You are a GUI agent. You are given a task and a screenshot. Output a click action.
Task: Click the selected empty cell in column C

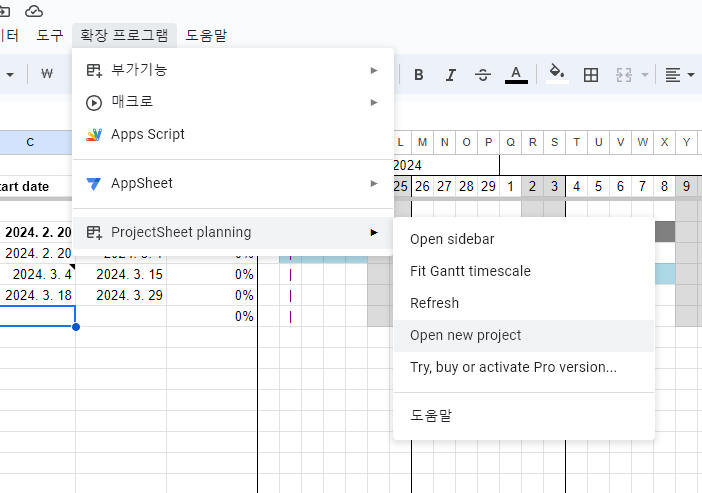pos(38,316)
